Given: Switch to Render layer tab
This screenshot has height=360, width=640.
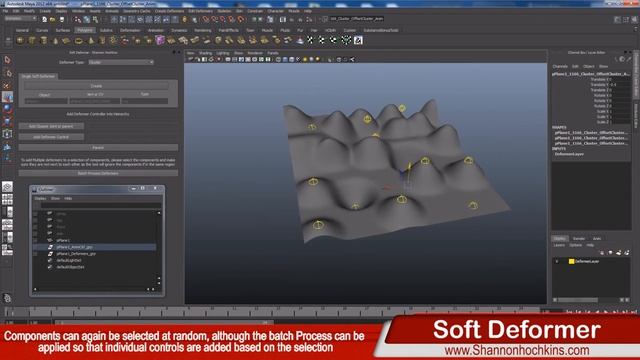Looking at the screenshot, I should (x=579, y=239).
